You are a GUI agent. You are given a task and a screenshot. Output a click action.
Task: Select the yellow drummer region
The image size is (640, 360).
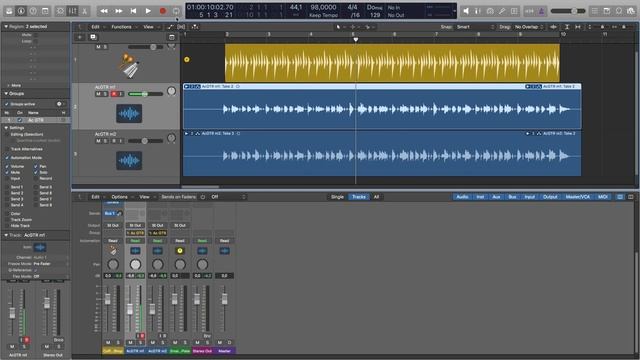click(x=392, y=63)
